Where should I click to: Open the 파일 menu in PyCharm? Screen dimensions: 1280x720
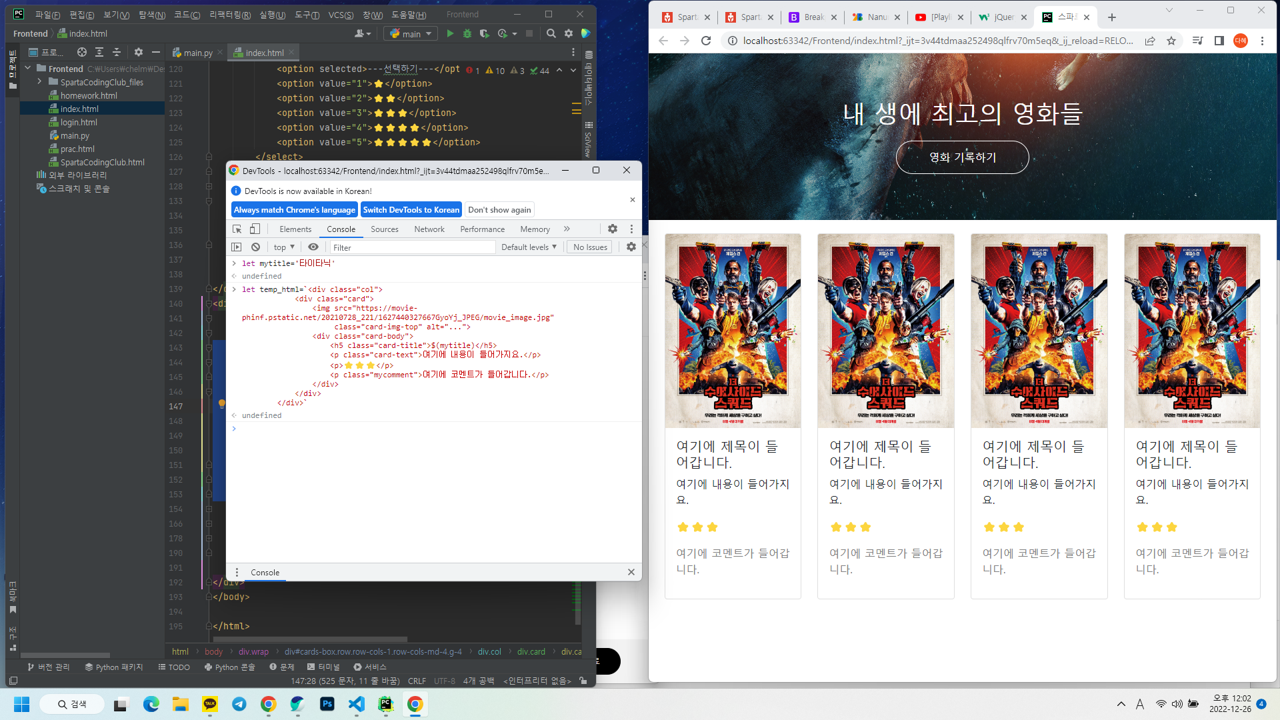pyautogui.click(x=47, y=15)
